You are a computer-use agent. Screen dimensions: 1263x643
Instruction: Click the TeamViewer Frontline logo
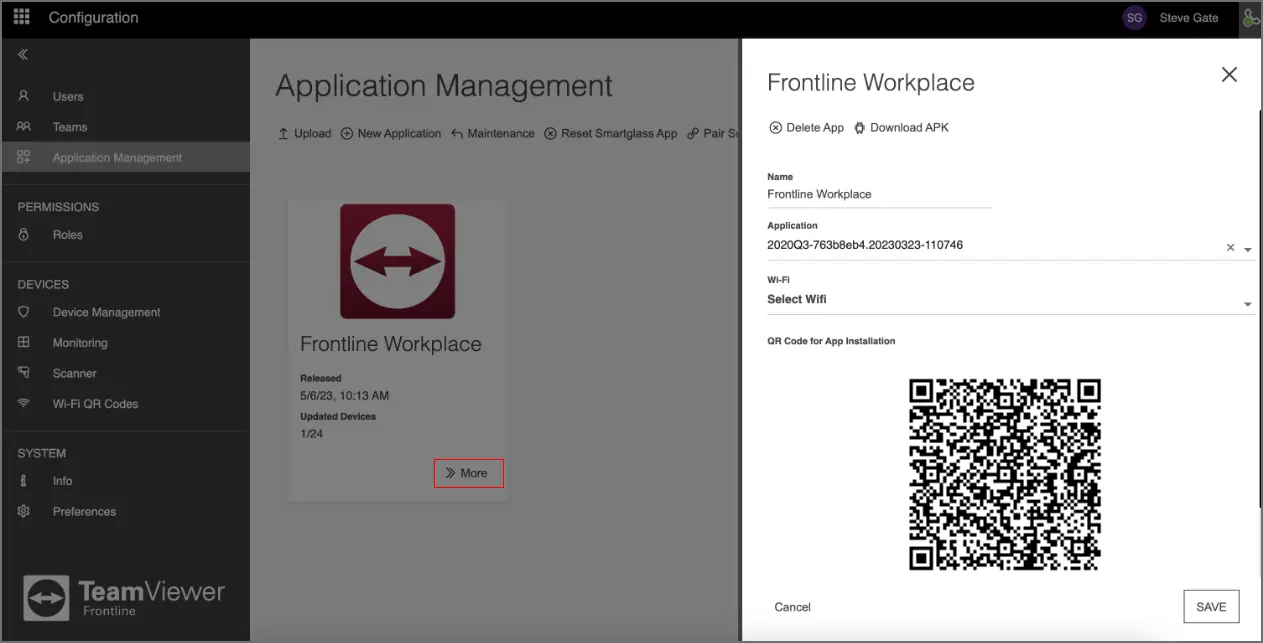pyautogui.click(x=124, y=597)
